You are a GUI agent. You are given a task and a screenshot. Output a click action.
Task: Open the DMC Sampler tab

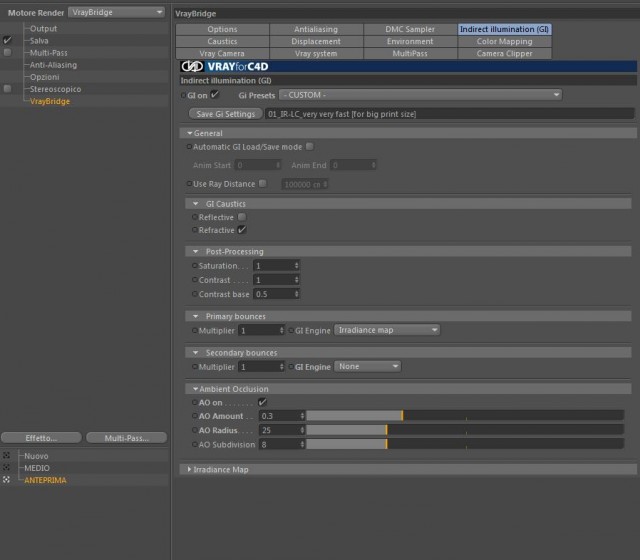tap(410, 29)
